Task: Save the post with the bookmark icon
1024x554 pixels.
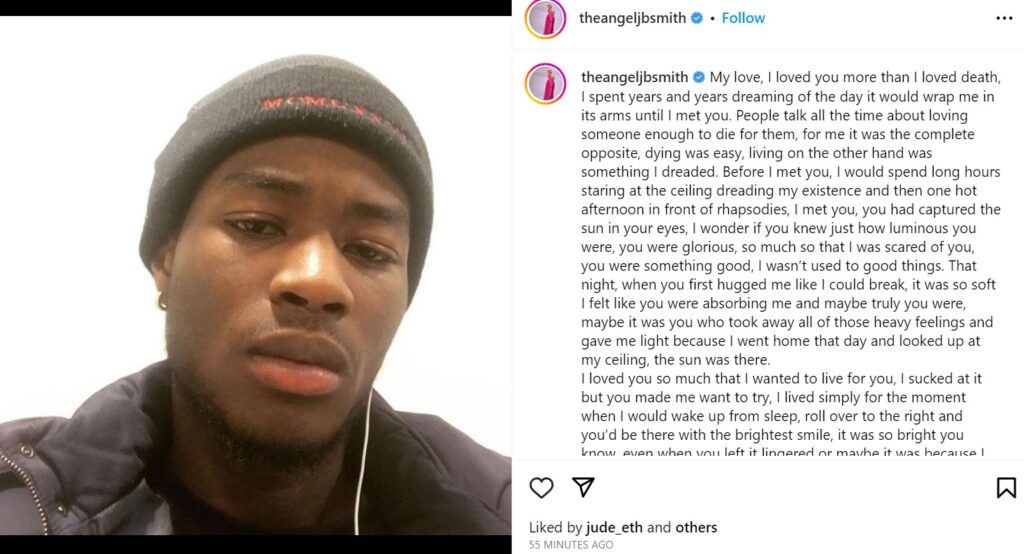Action: click(1006, 487)
